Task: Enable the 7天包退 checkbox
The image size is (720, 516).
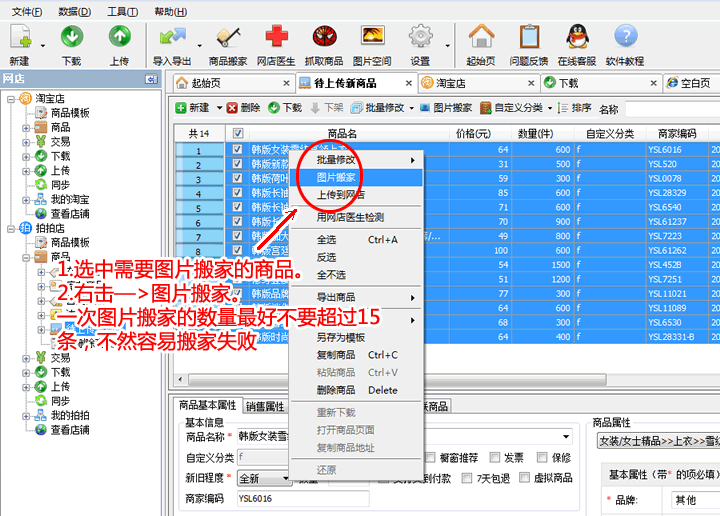Action: tap(467, 478)
